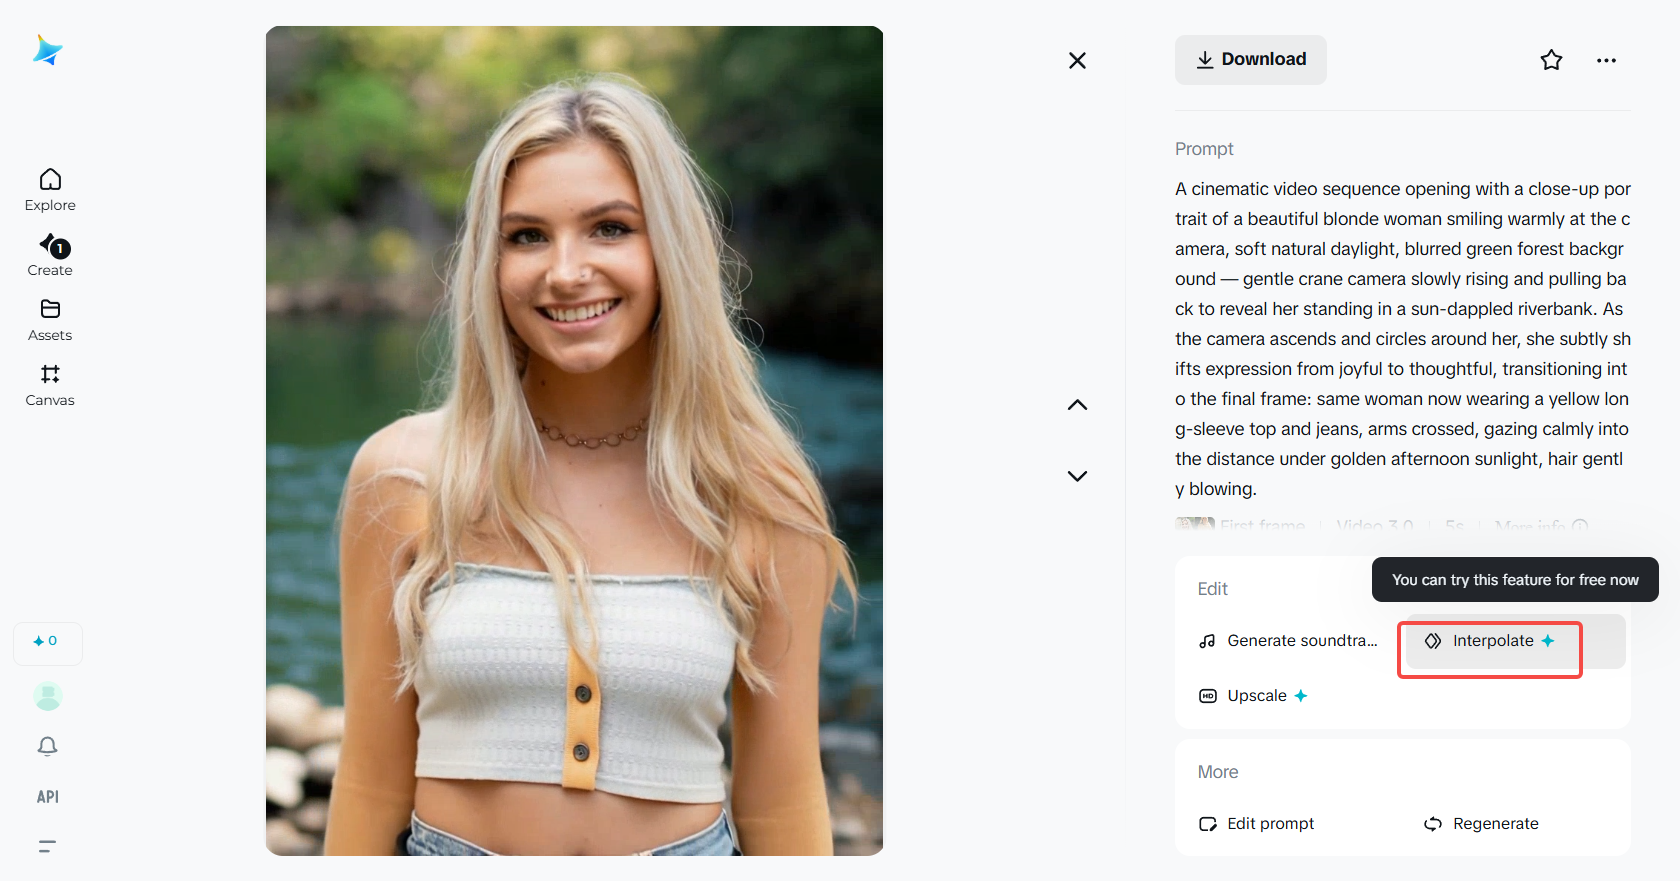Click Generate soundtrack option
This screenshot has width=1680, height=881.
click(x=1288, y=641)
